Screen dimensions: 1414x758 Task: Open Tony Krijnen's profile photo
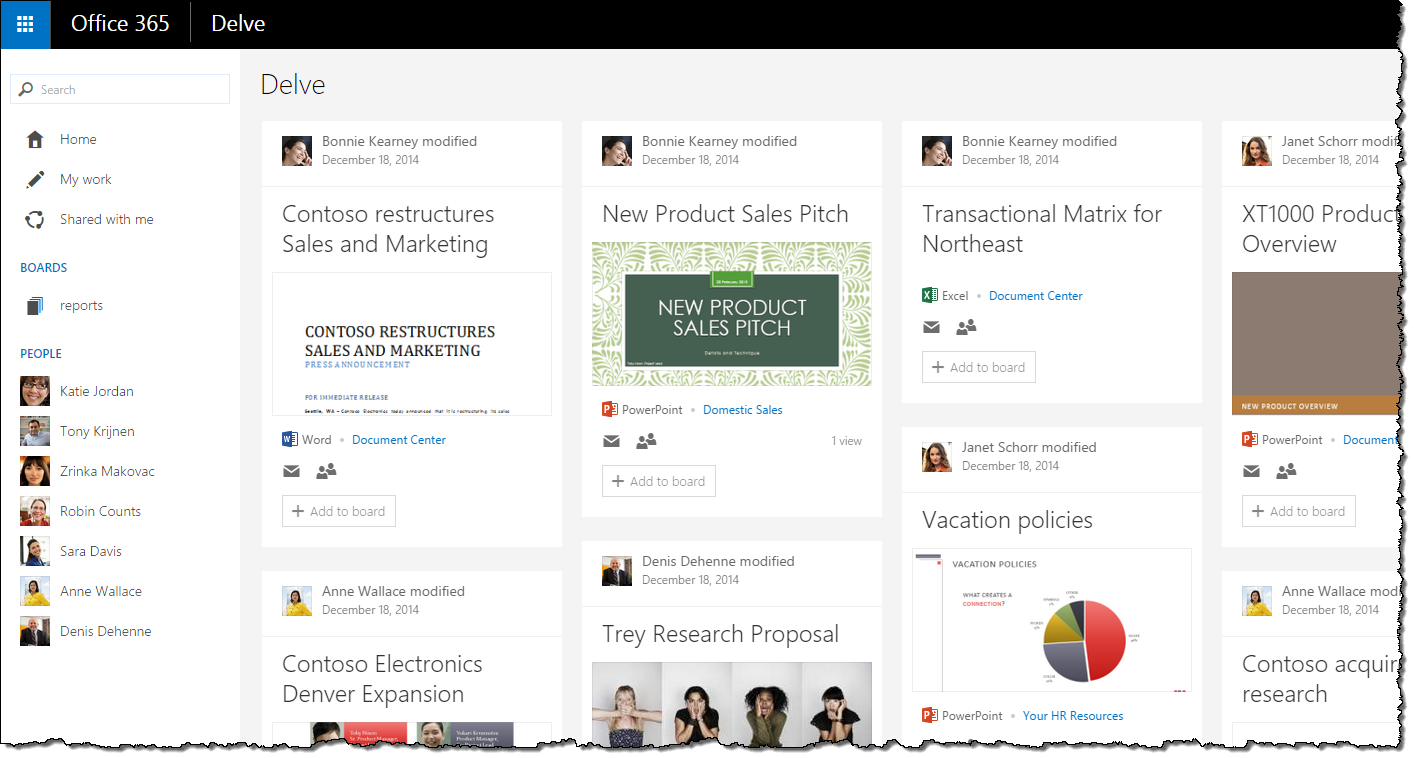35,431
